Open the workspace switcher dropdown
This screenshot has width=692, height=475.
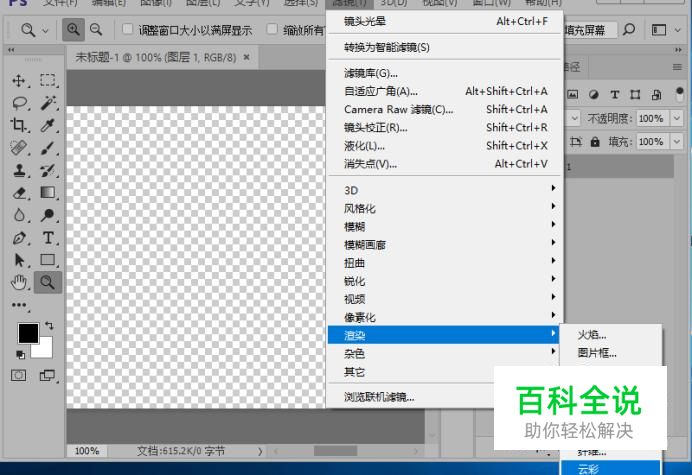pos(678,30)
